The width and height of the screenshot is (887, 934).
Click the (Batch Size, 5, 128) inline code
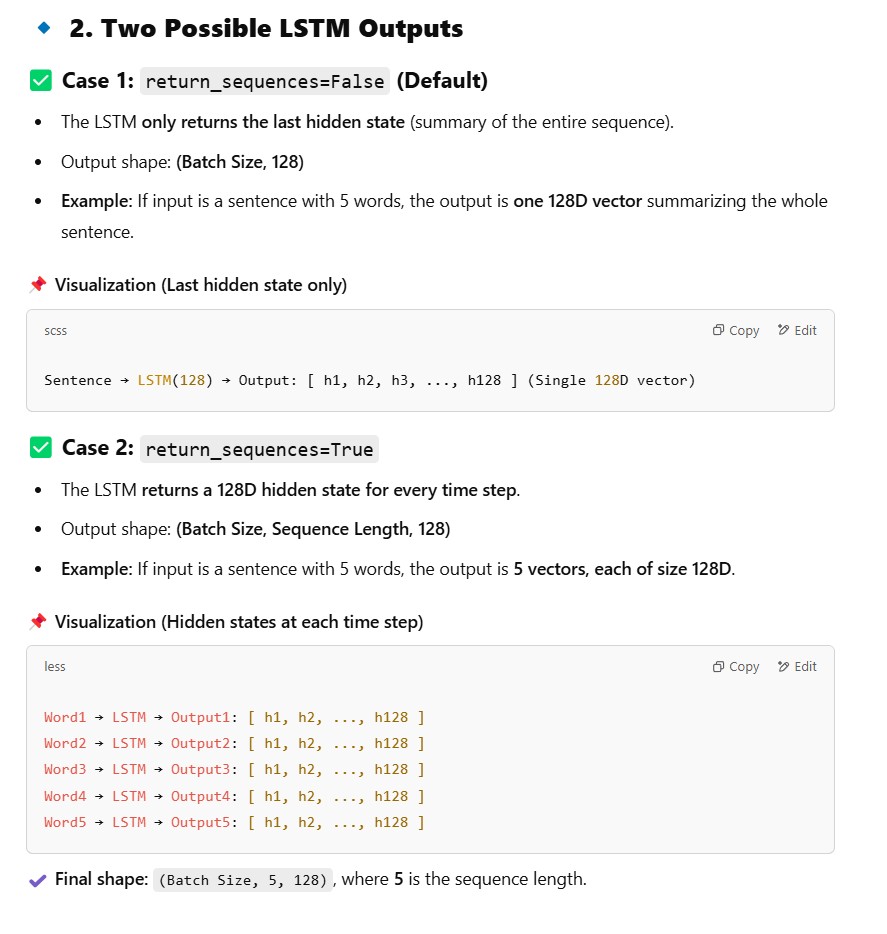pyautogui.click(x=243, y=880)
